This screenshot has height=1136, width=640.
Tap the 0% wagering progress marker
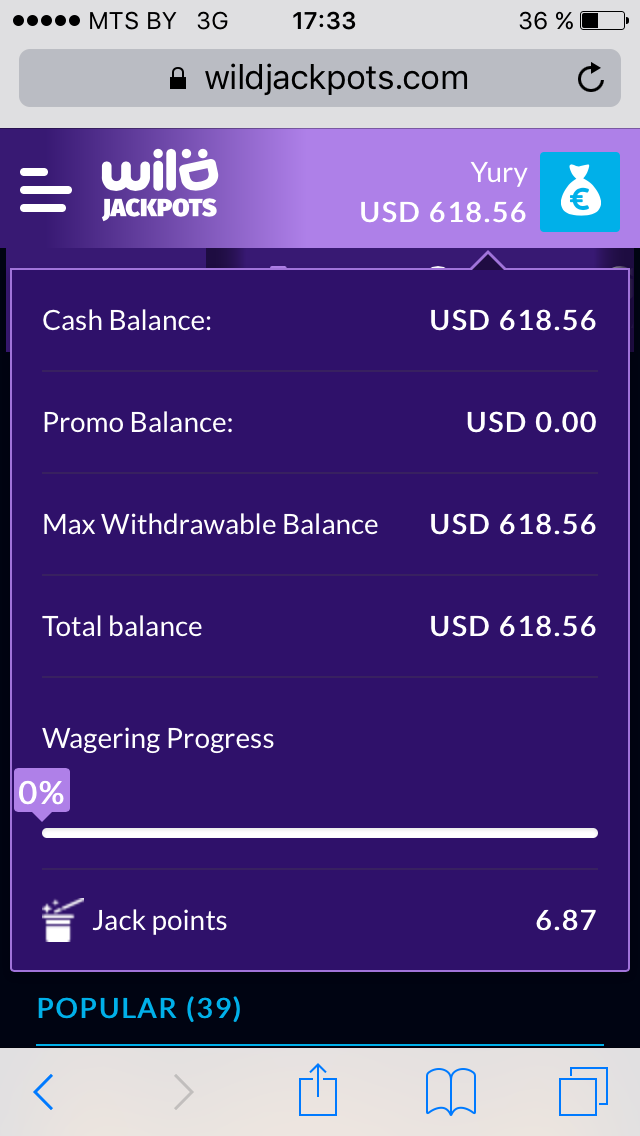[42, 793]
